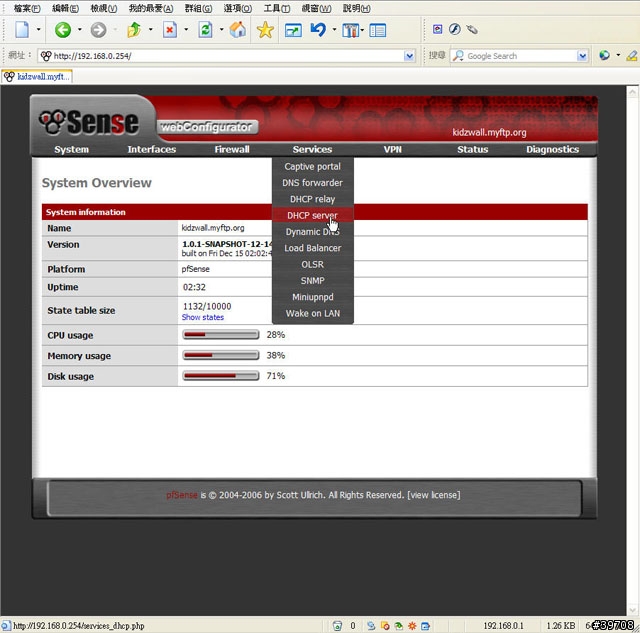
Task: Click the Flash filter round icon
Action: (x=455, y=29)
